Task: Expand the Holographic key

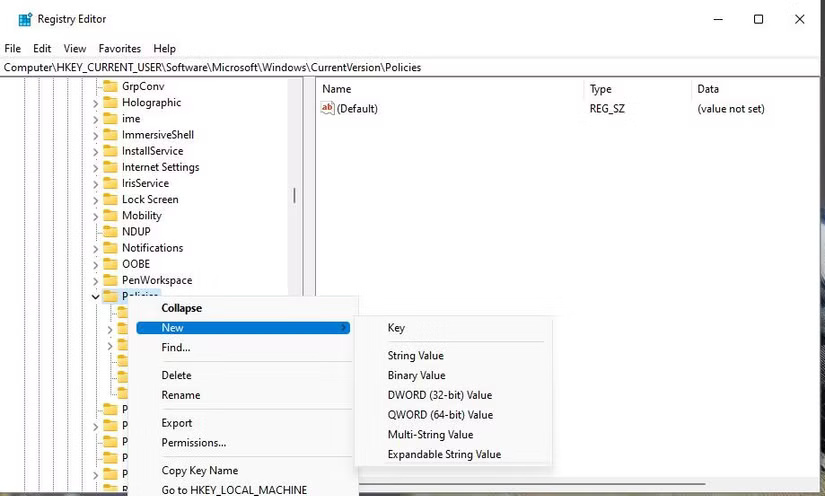Action: click(95, 104)
